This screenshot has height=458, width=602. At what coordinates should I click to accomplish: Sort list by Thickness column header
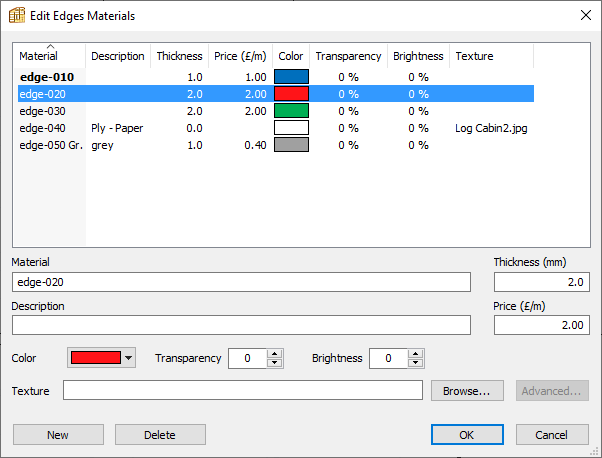pyautogui.click(x=179, y=56)
